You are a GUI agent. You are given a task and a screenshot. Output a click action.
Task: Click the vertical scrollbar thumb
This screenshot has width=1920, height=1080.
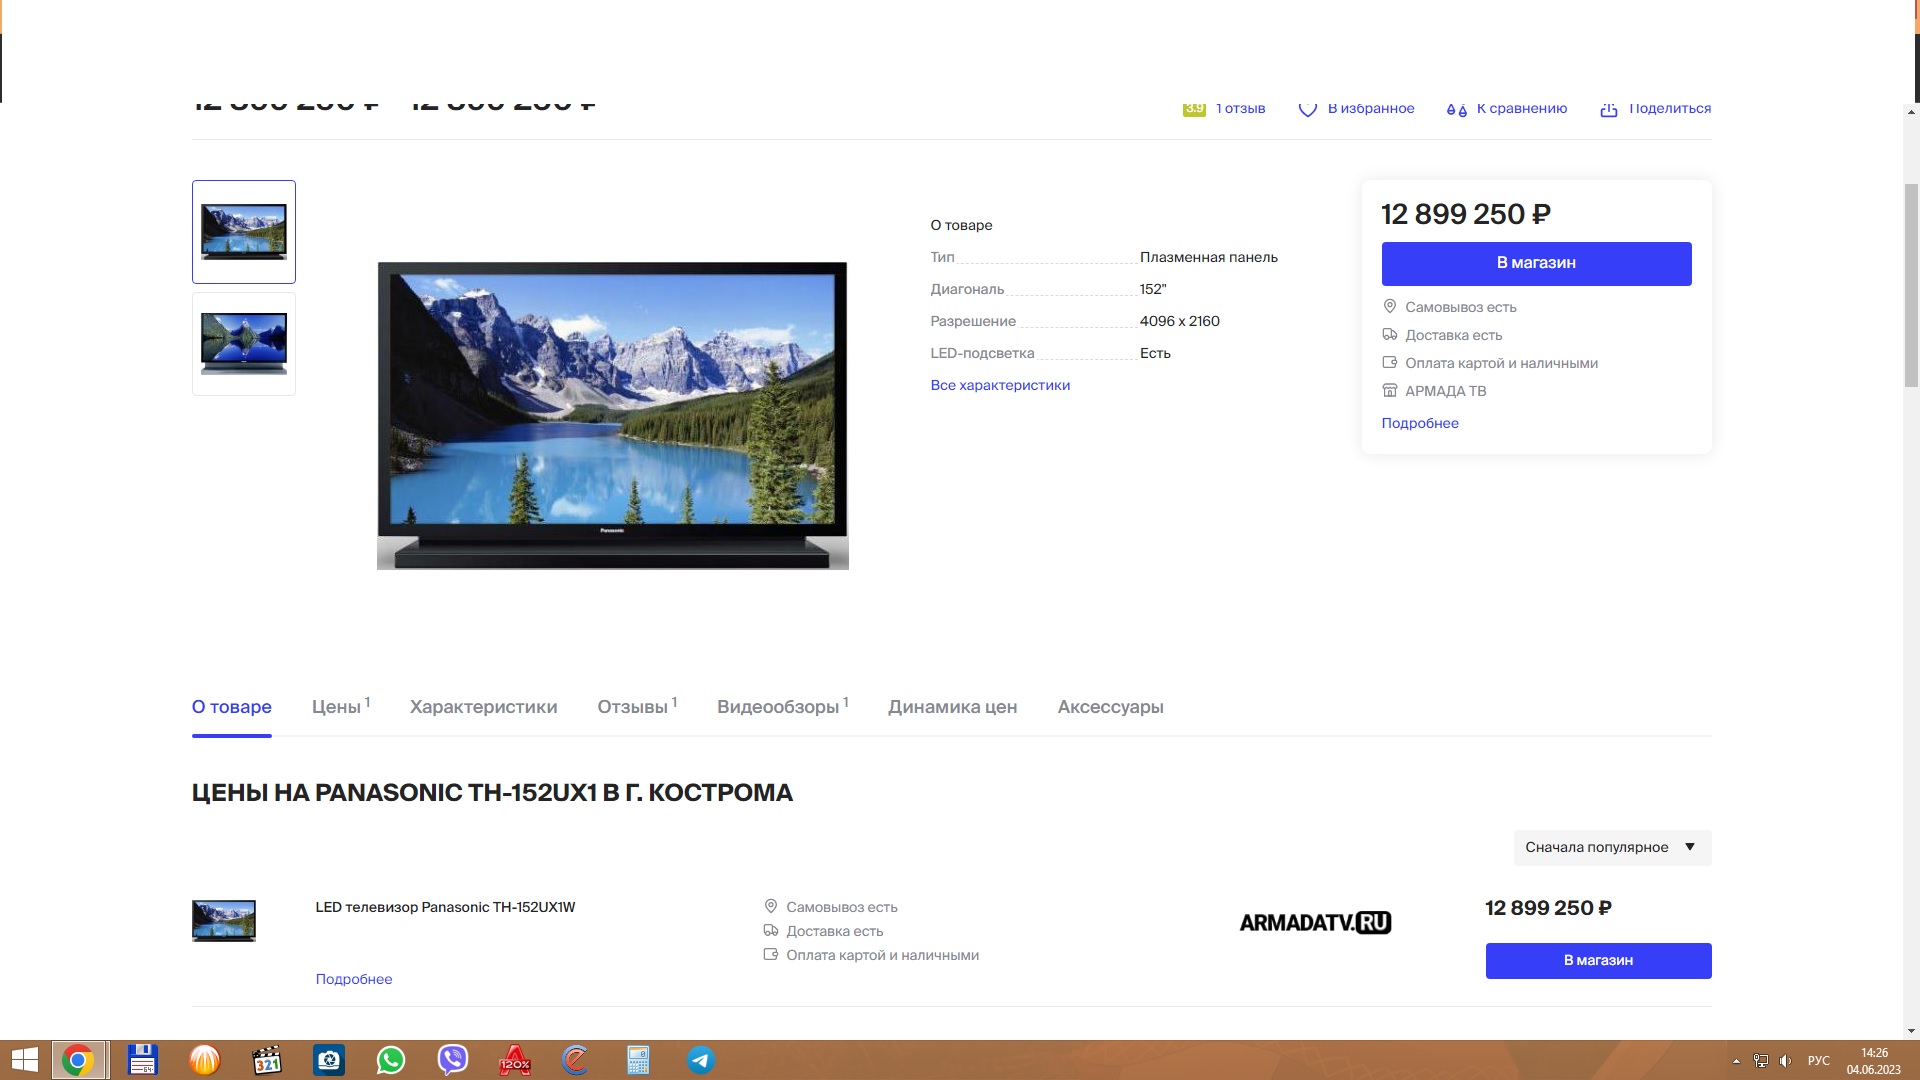click(x=1911, y=285)
